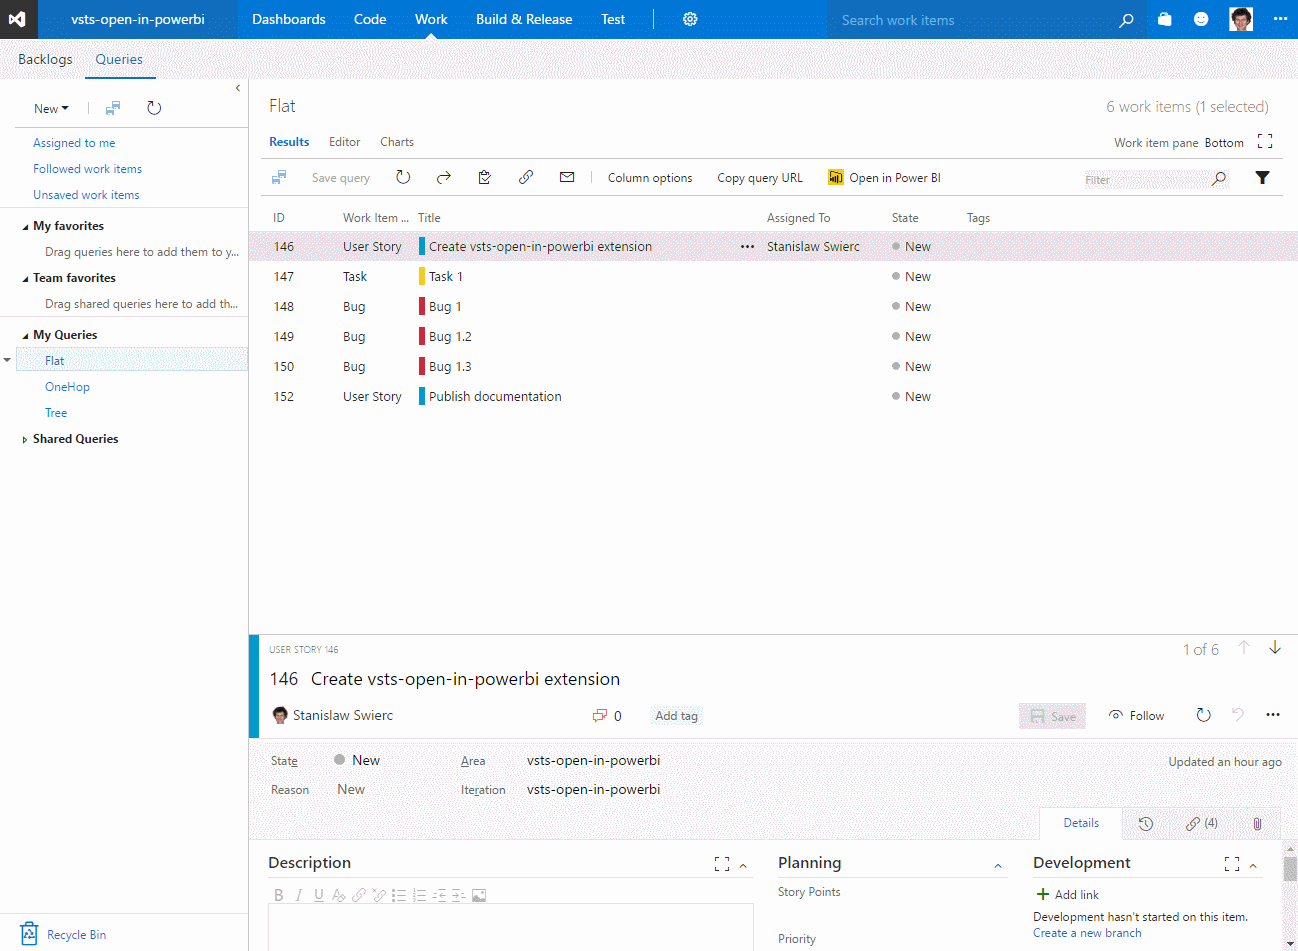This screenshot has width=1298, height=951.
Task: Click the feedback smiley icon
Action: pyautogui.click(x=1201, y=19)
